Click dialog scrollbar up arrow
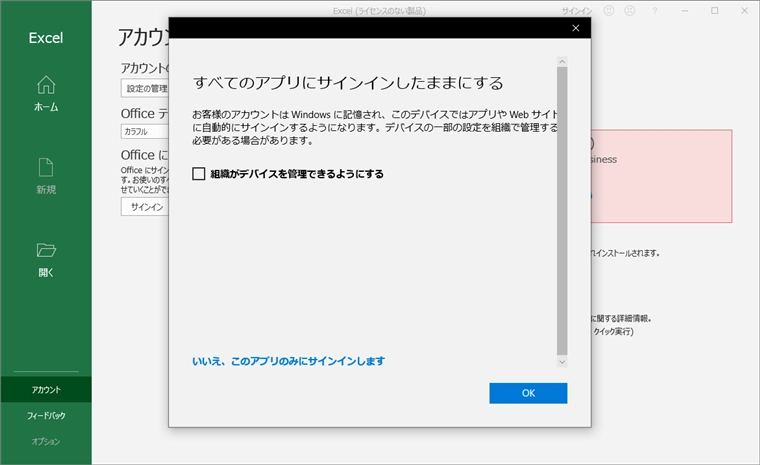Viewport: 760px width, 465px height. coord(562,62)
